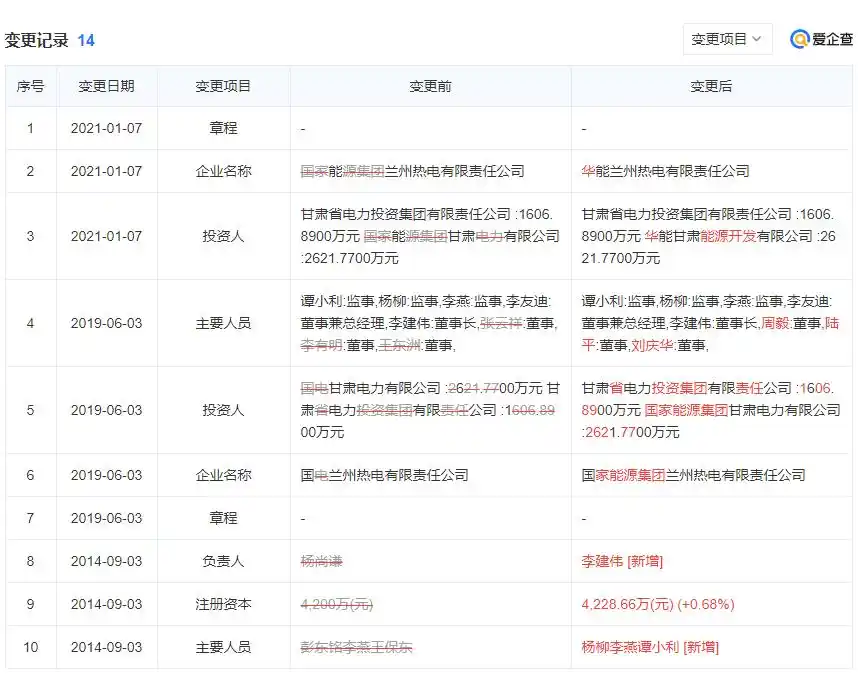This screenshot has width=858, height=679.
Task: Select row 5 变更后 investor text ending 2621.7700万元
Action: click(711, 410)
